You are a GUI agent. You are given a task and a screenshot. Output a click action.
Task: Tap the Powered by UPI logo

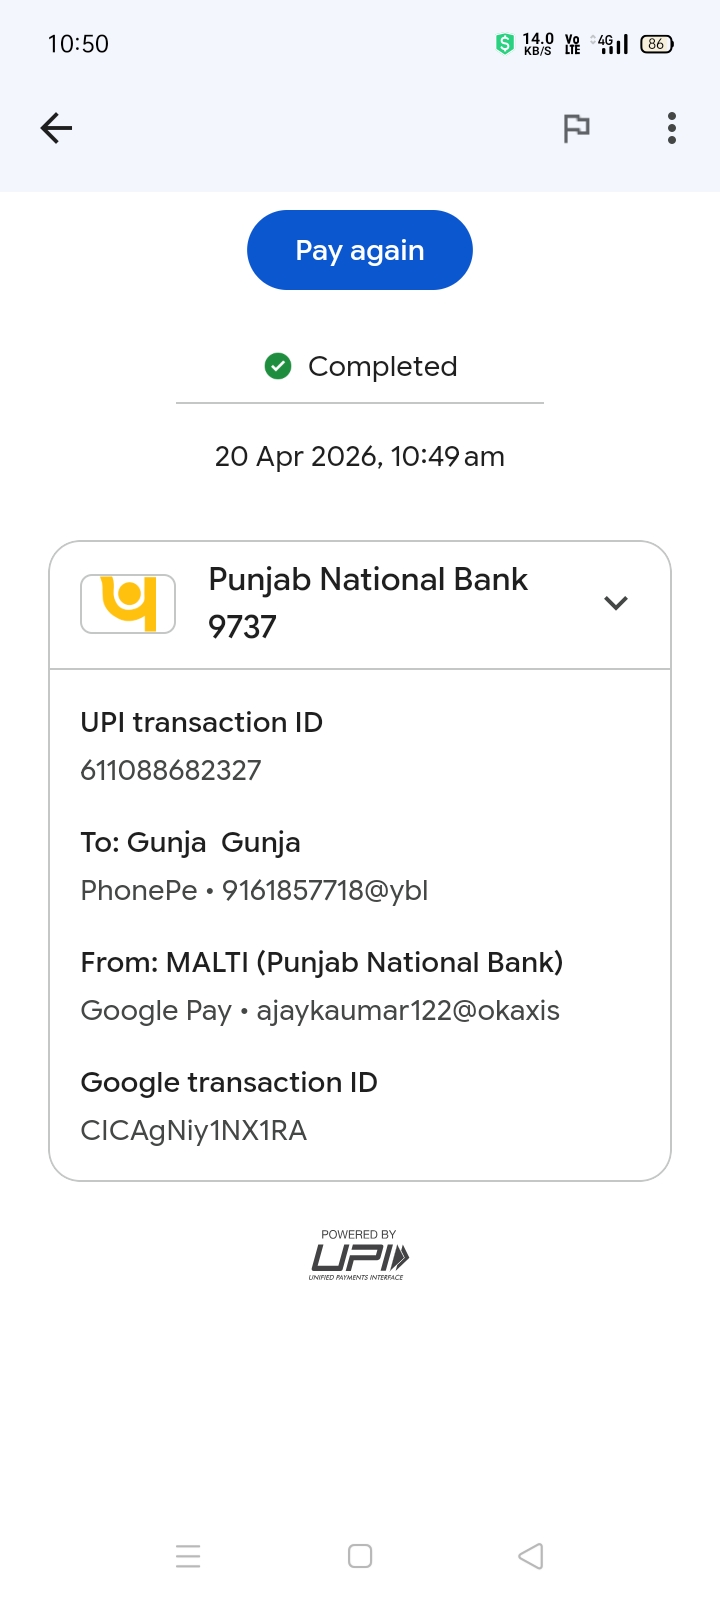tap(359, 1256)
